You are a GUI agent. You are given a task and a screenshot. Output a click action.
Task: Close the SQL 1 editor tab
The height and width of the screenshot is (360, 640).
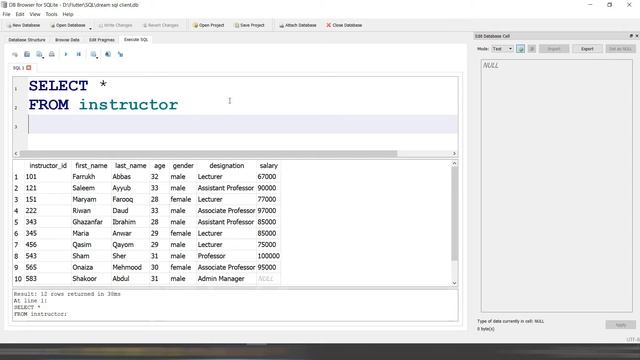(x=29, y=68)
